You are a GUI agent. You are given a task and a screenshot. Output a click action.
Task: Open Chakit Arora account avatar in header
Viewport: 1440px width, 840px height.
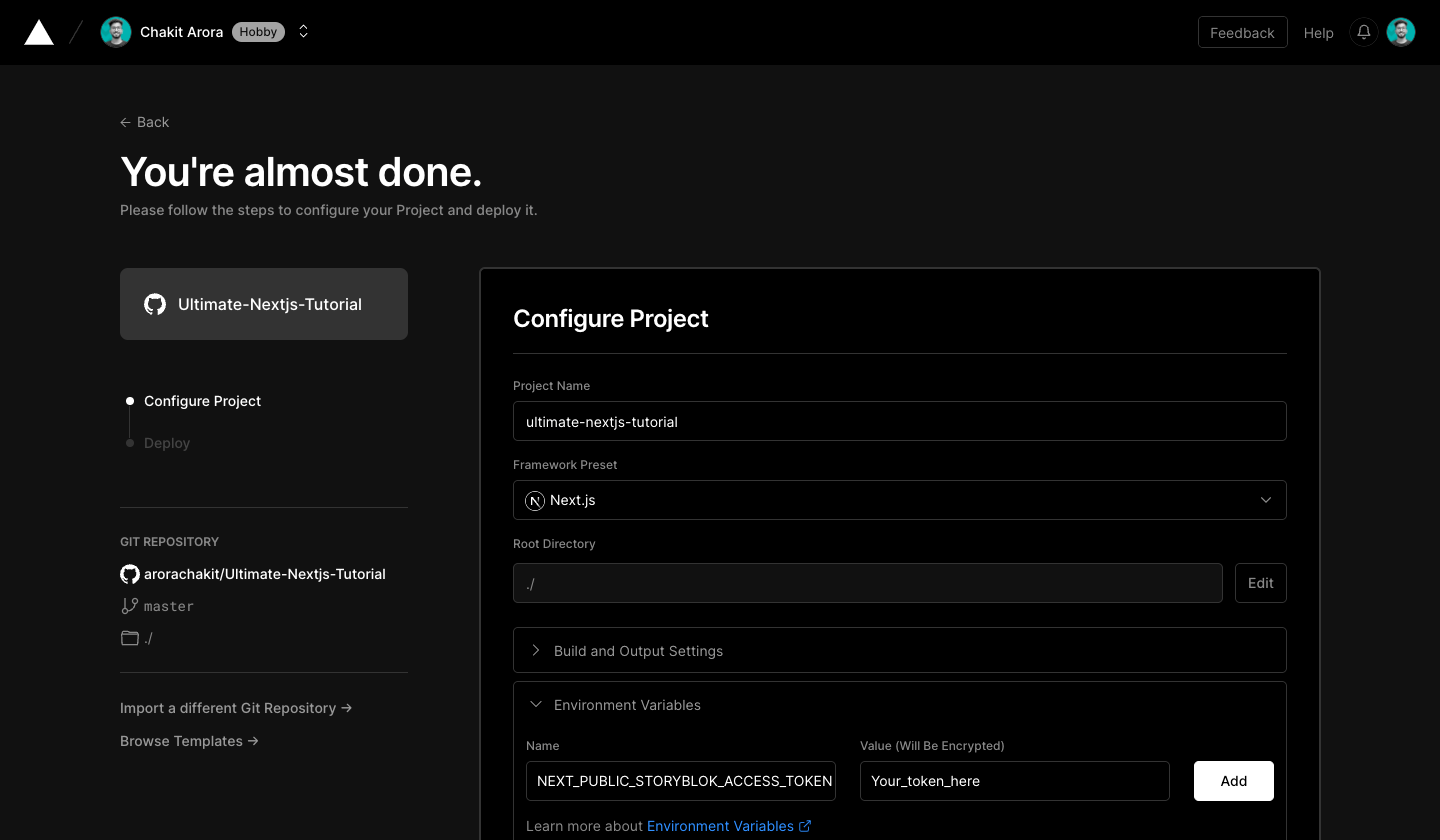click(116, 32)
